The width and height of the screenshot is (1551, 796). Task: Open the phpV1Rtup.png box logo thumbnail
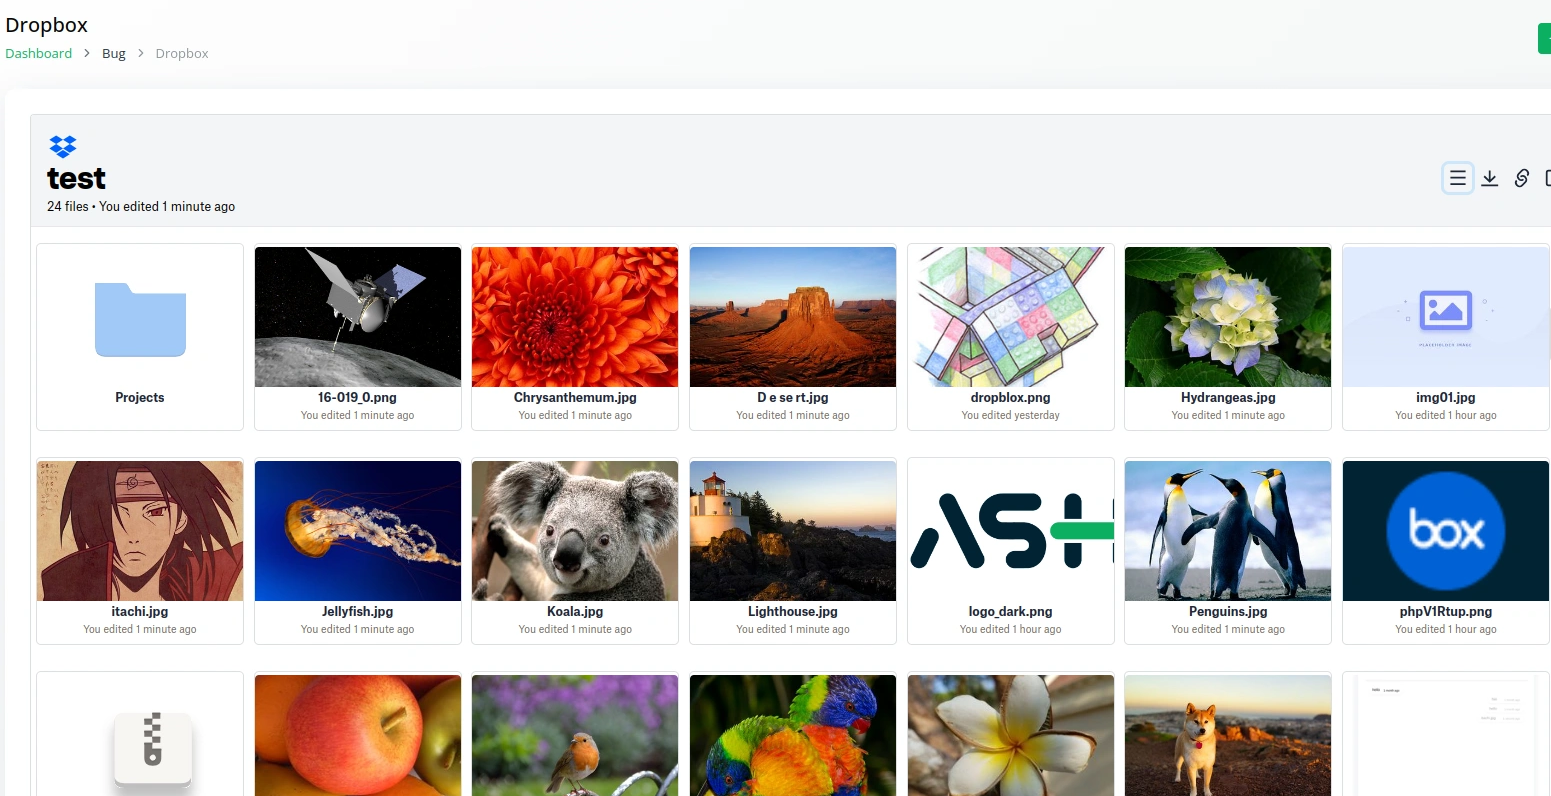click(1446, 531)
